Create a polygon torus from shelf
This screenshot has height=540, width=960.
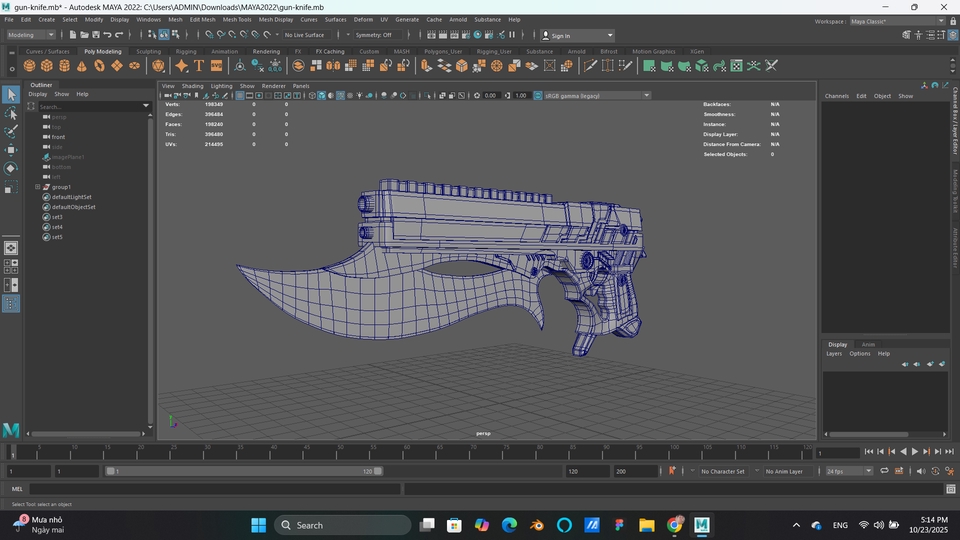pyautogui.click(x=99, y=66)
